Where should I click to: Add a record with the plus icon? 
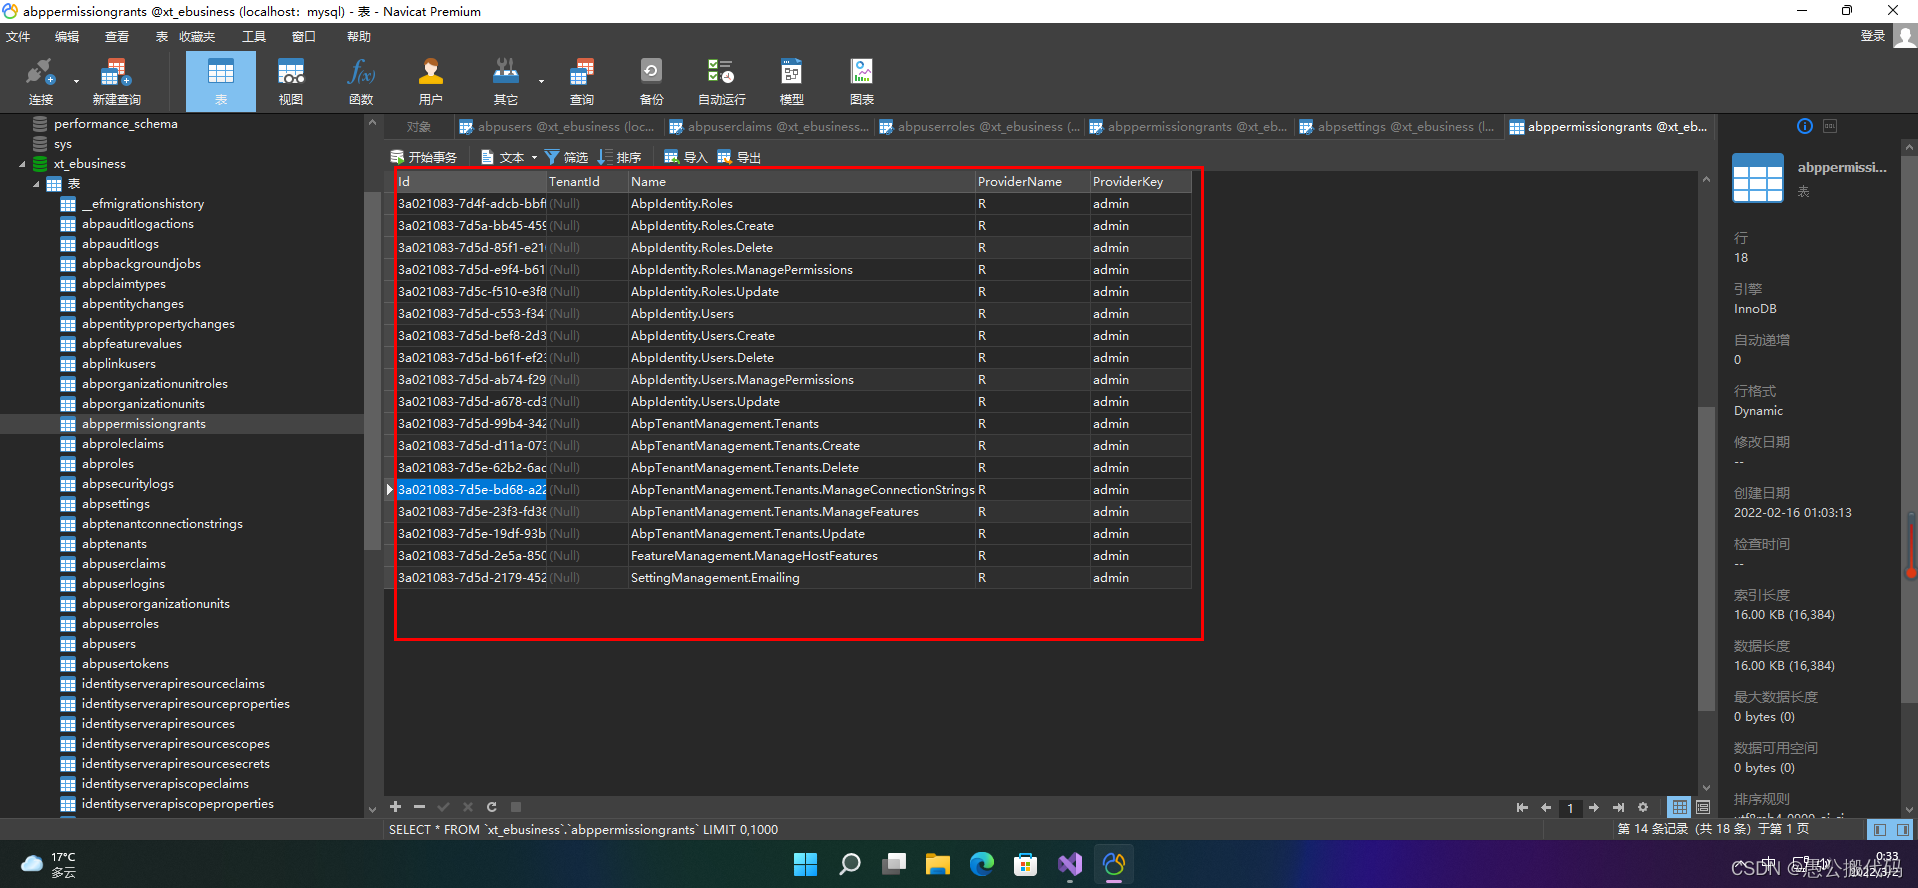pyautogui.click(x=396, y=807)
